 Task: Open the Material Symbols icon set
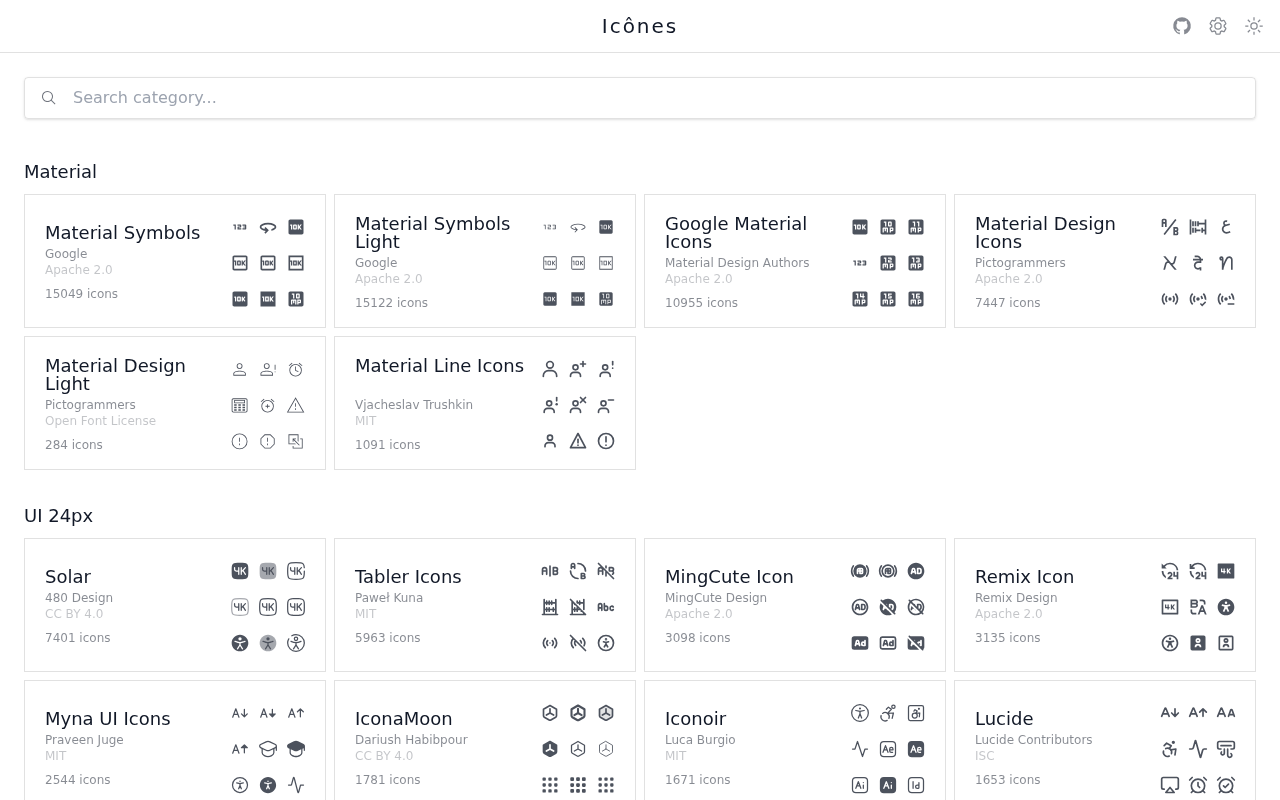coord(122,232)
